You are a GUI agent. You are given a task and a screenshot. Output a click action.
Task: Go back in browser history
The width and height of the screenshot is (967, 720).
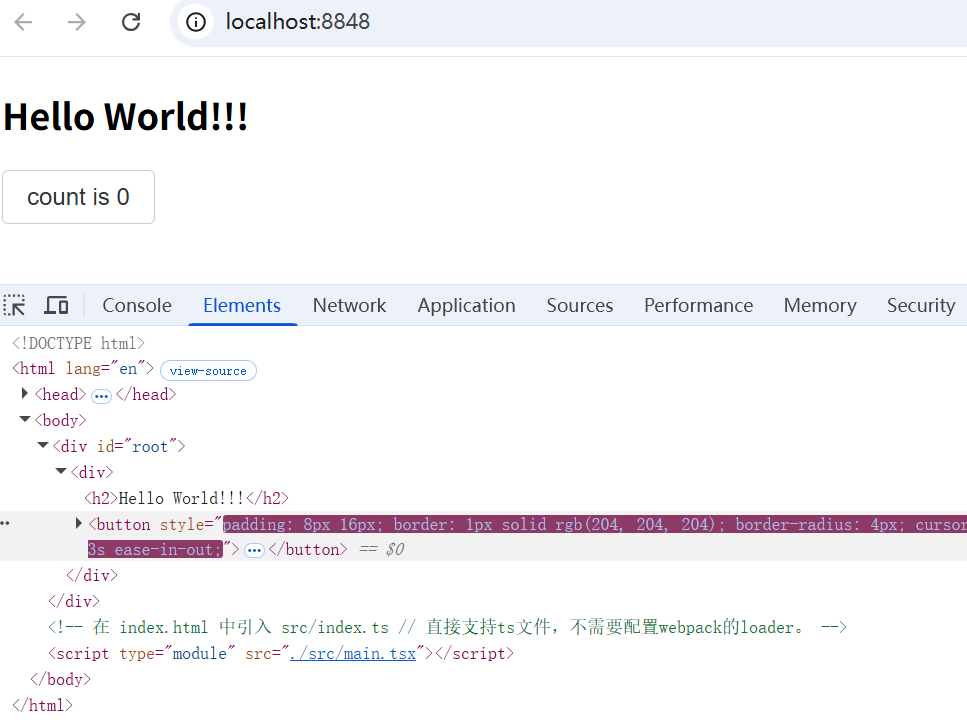[23, 22]
